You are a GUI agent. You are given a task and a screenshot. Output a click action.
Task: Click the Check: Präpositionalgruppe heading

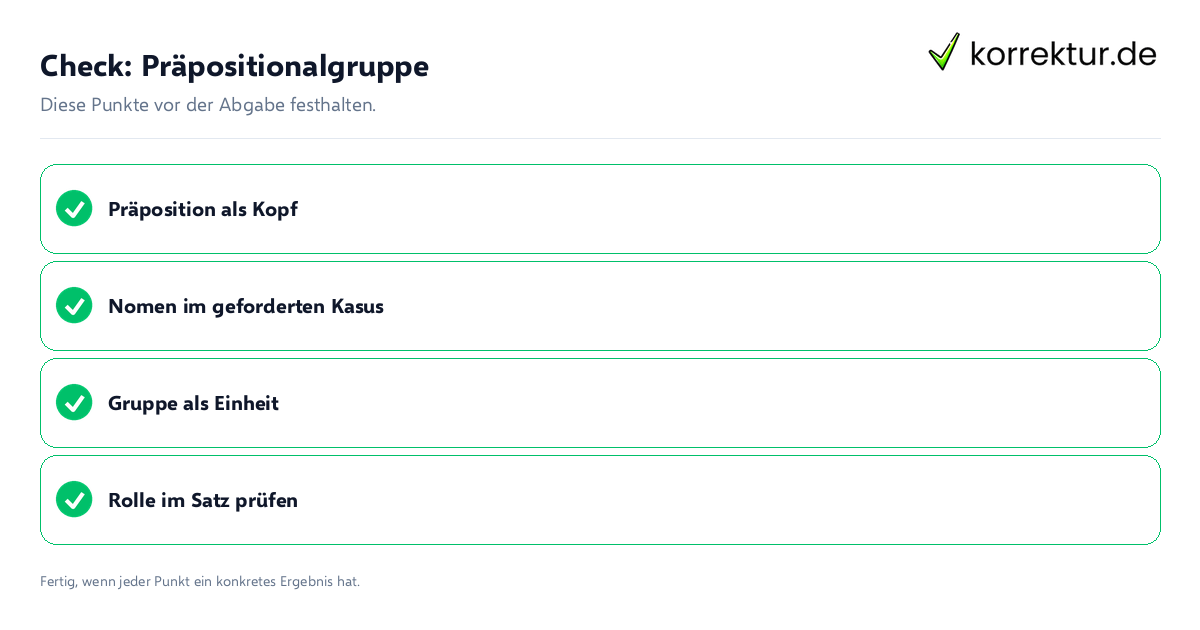point(234,66)
